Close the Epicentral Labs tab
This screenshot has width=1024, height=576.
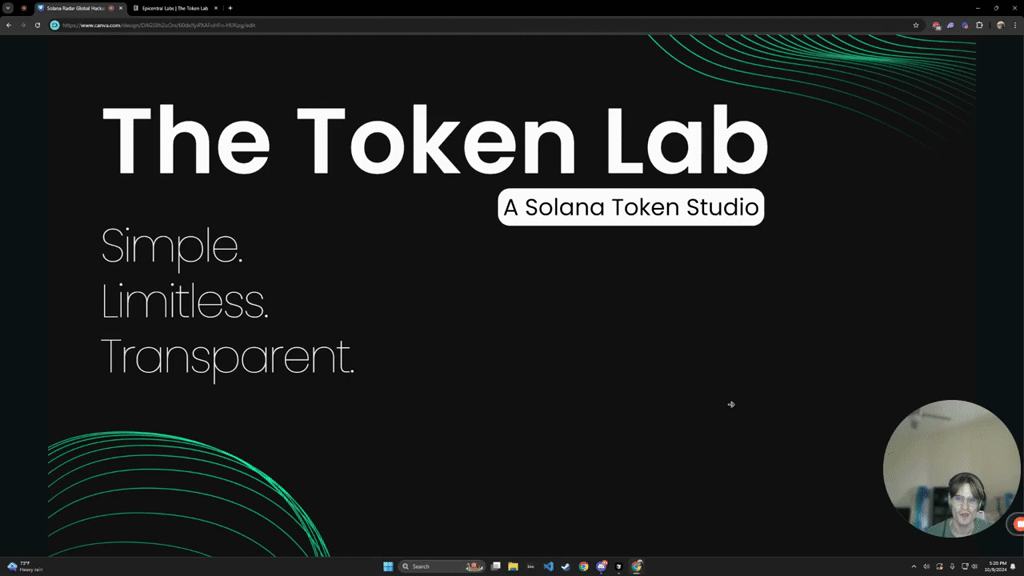(x=216, y=8)
